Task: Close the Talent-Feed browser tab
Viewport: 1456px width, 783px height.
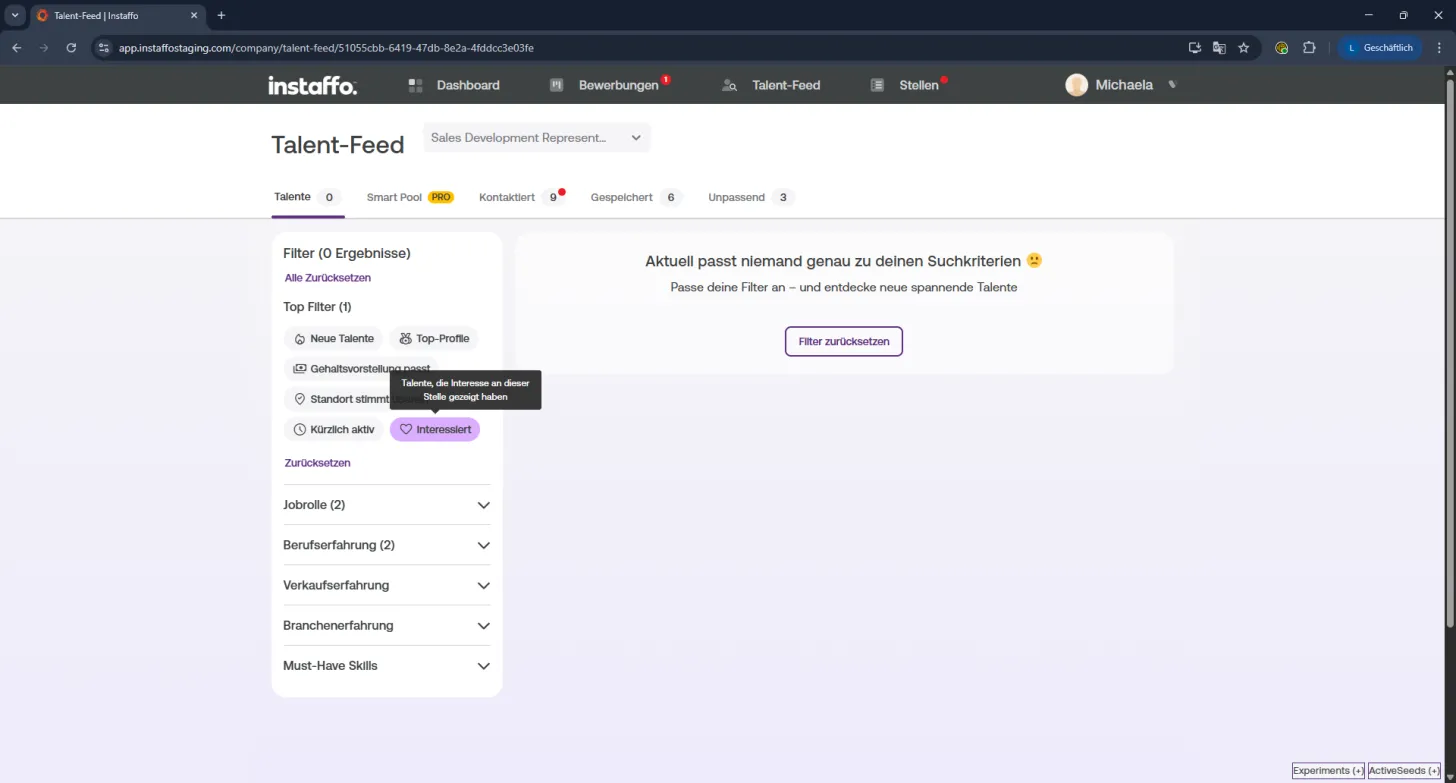Action: [x=194, y=15]
